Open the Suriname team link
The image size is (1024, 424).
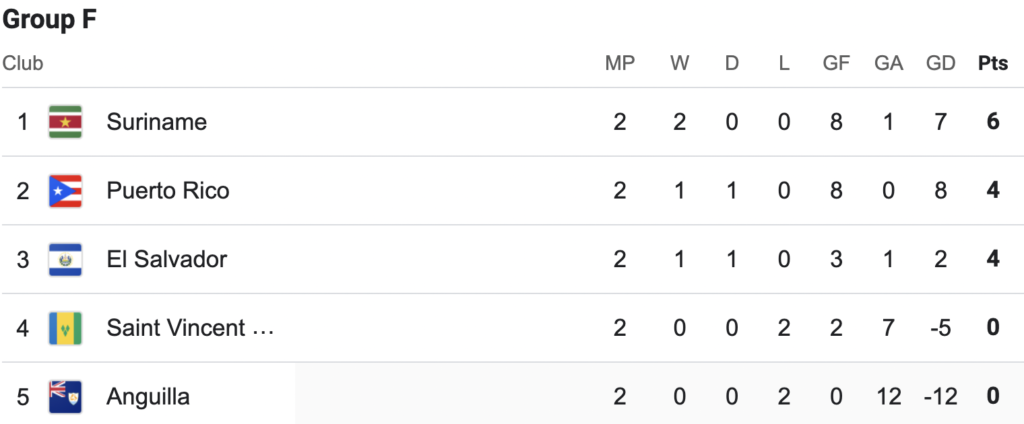pos(157,122)
